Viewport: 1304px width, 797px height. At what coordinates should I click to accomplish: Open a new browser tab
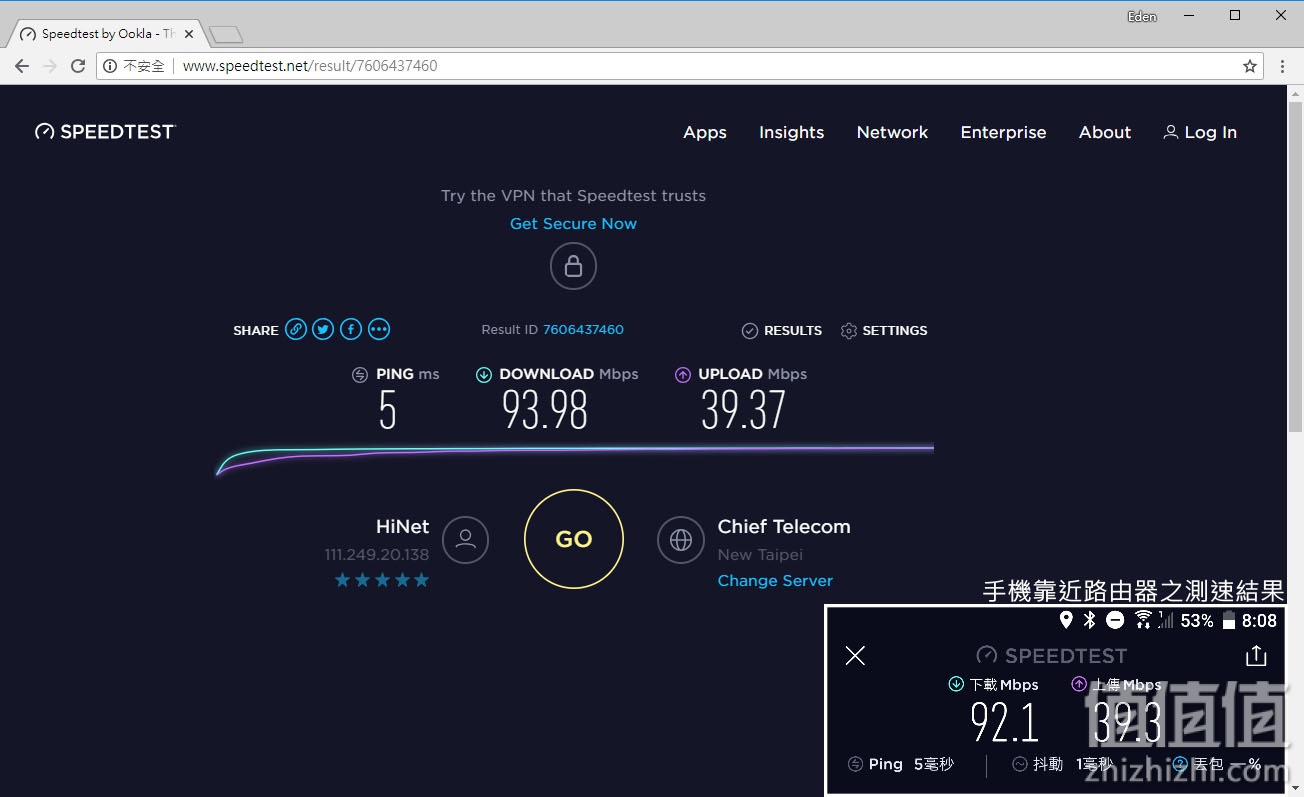pyautogui.click(x=226, y=35)
